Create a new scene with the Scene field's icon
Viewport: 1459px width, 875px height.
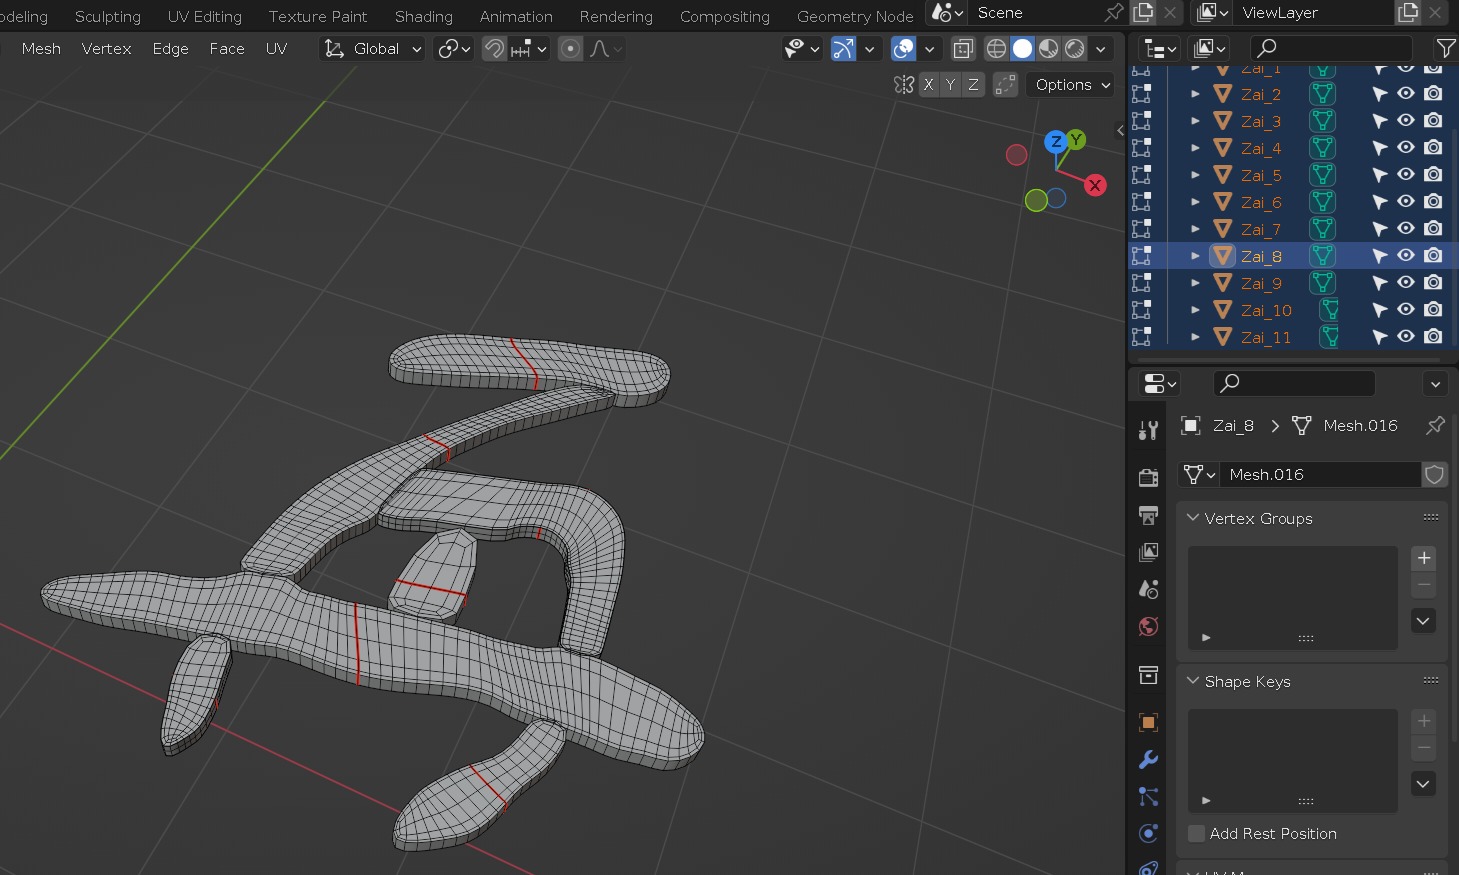coord(1143,13)
